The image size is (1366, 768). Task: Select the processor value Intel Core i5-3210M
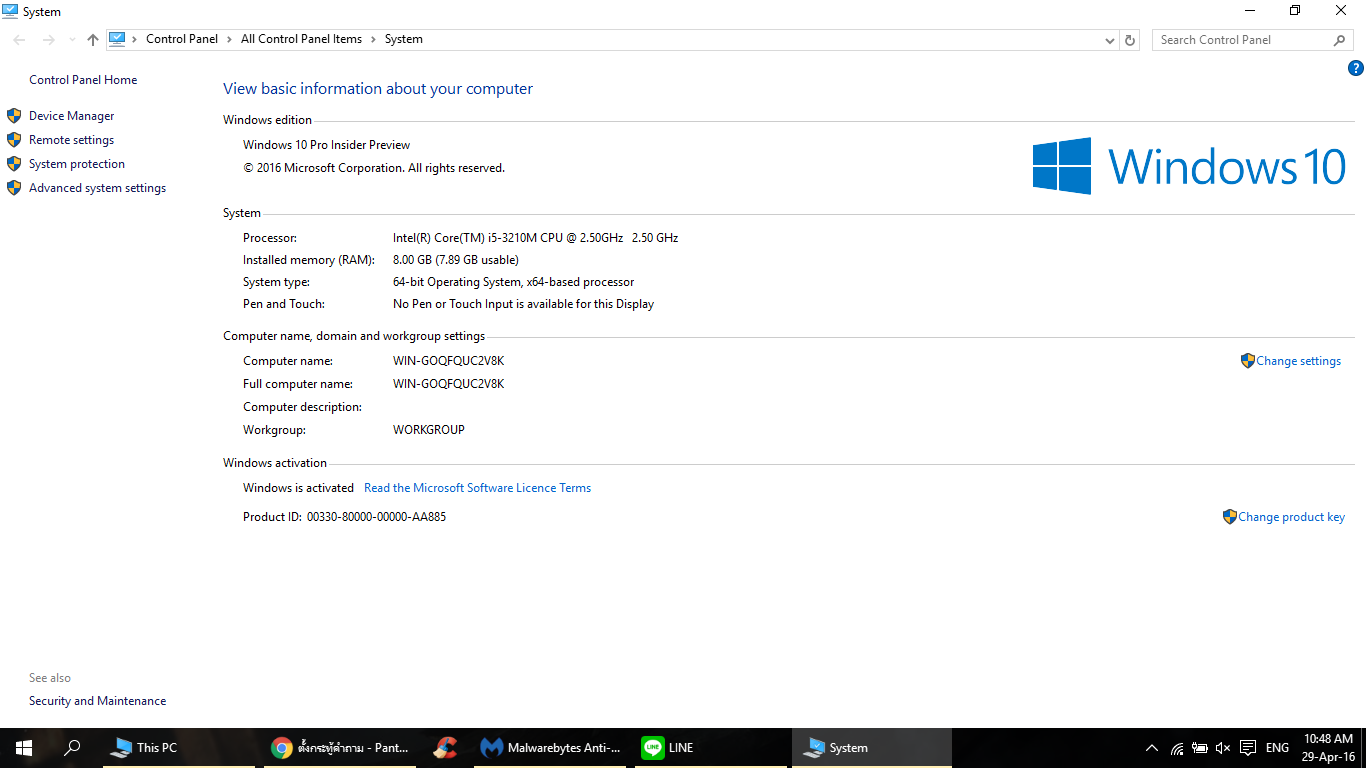[x=536, y=238]
